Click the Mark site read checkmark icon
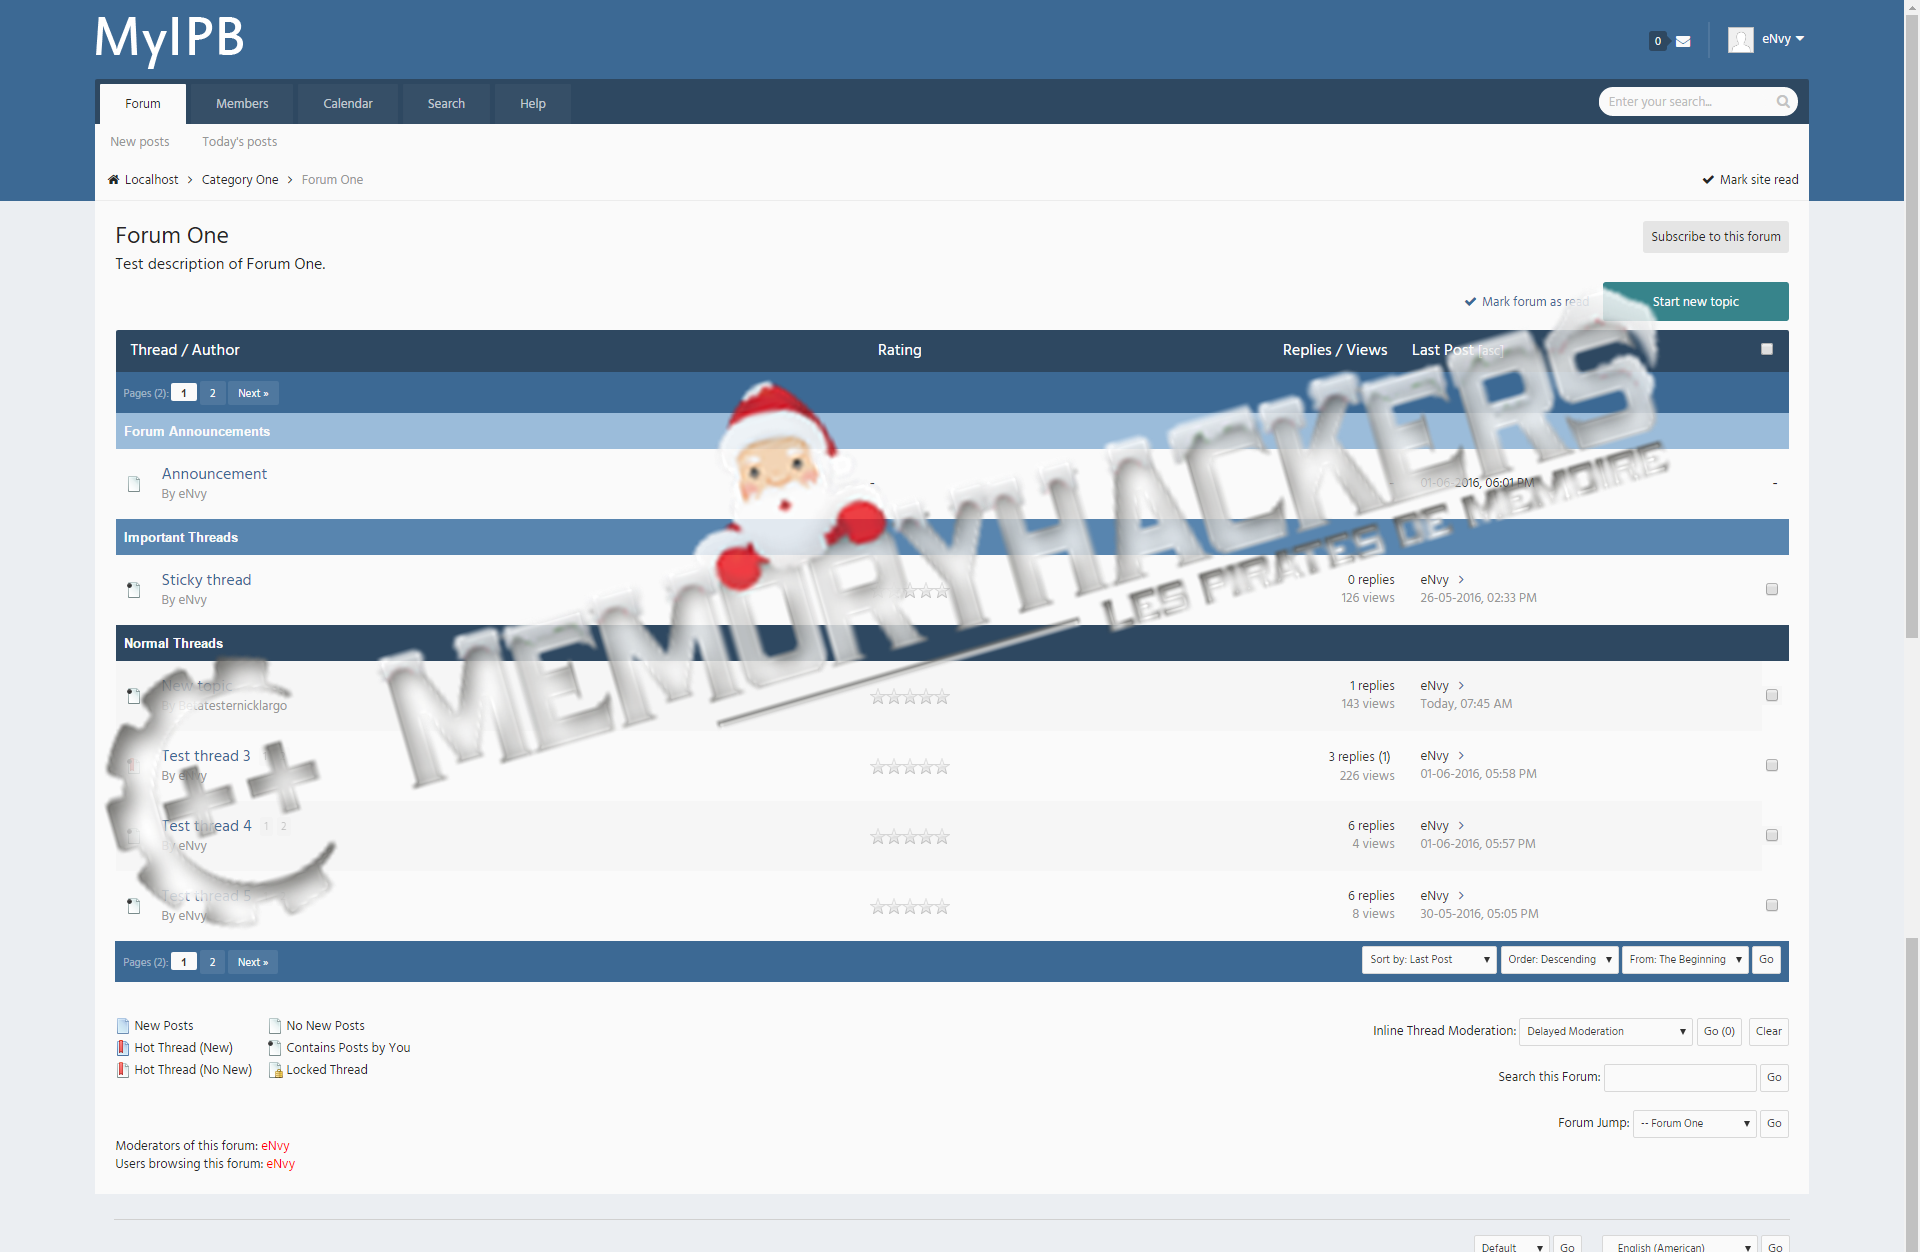Viewport: 1920px width, 1252px height. click(1708, 180)
